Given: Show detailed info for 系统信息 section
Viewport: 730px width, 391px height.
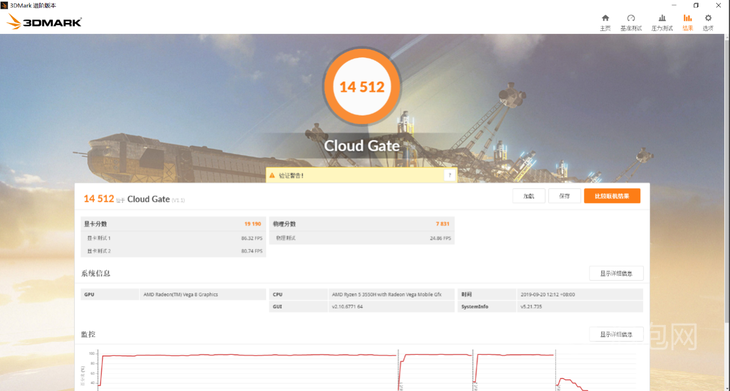Looking at the screenshot, I should pos(616,273).
